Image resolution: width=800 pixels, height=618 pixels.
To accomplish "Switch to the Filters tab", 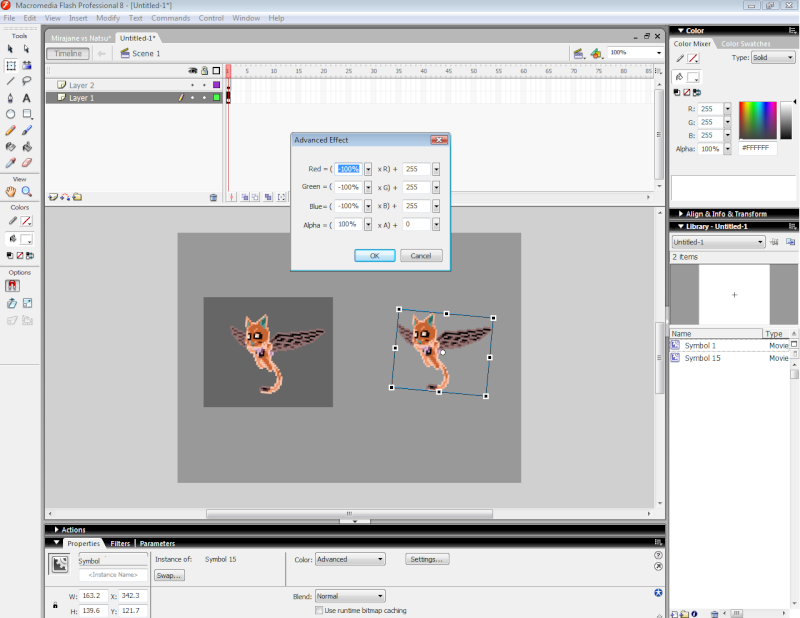I will pos(120,543).
